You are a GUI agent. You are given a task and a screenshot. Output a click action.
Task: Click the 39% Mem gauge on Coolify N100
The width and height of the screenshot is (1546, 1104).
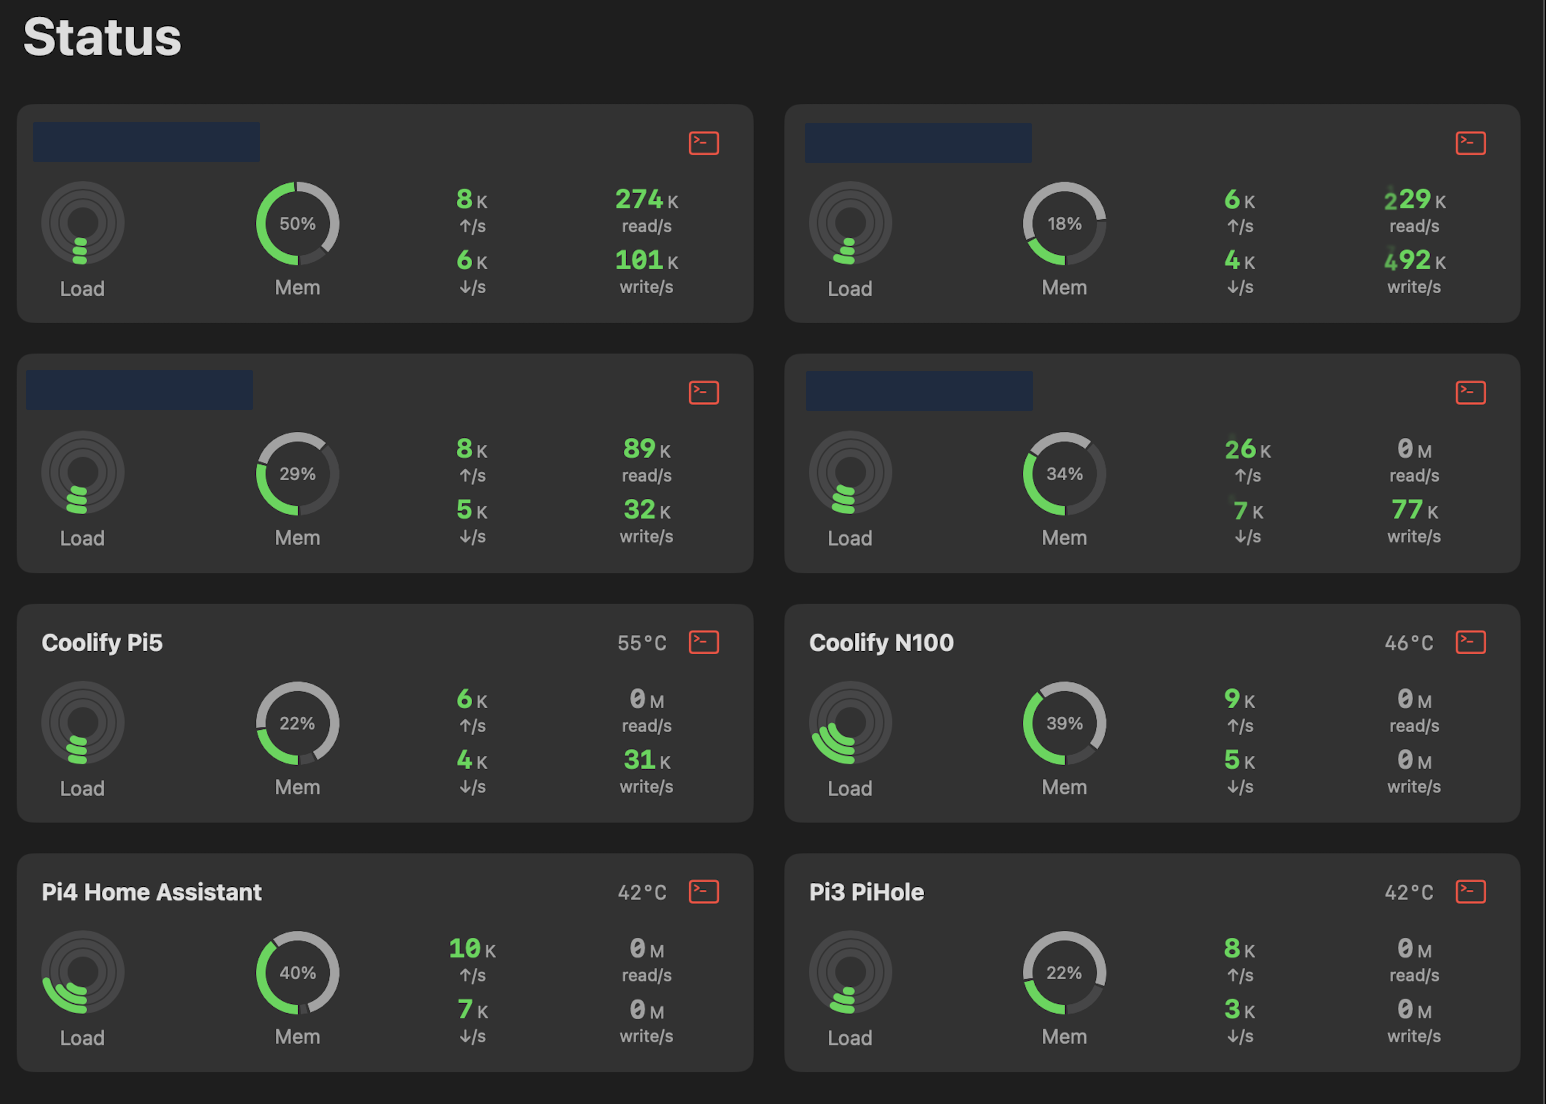(x=1064, y=723)
